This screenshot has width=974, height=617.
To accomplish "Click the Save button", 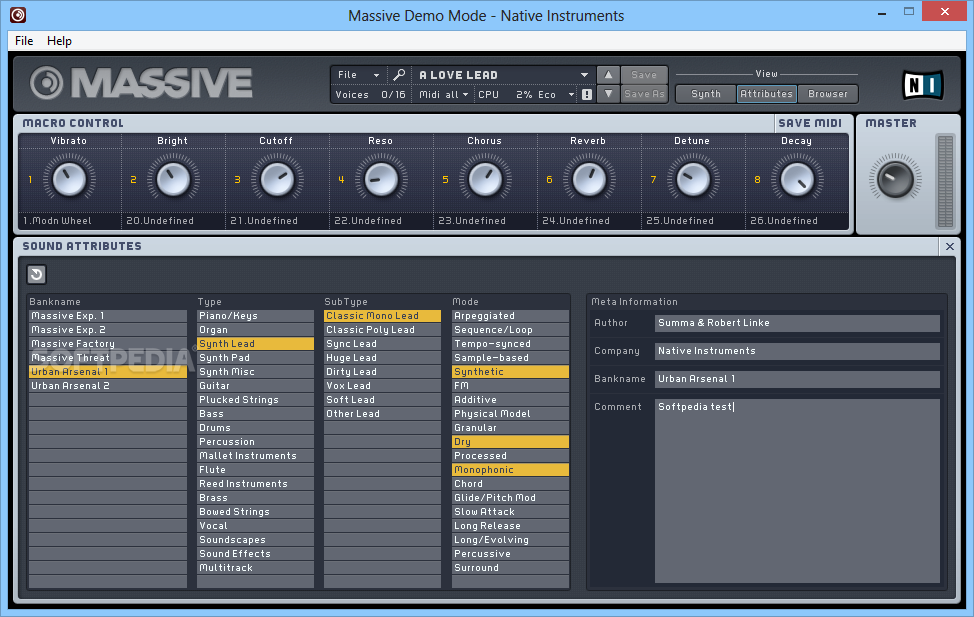I will point(644,75).
